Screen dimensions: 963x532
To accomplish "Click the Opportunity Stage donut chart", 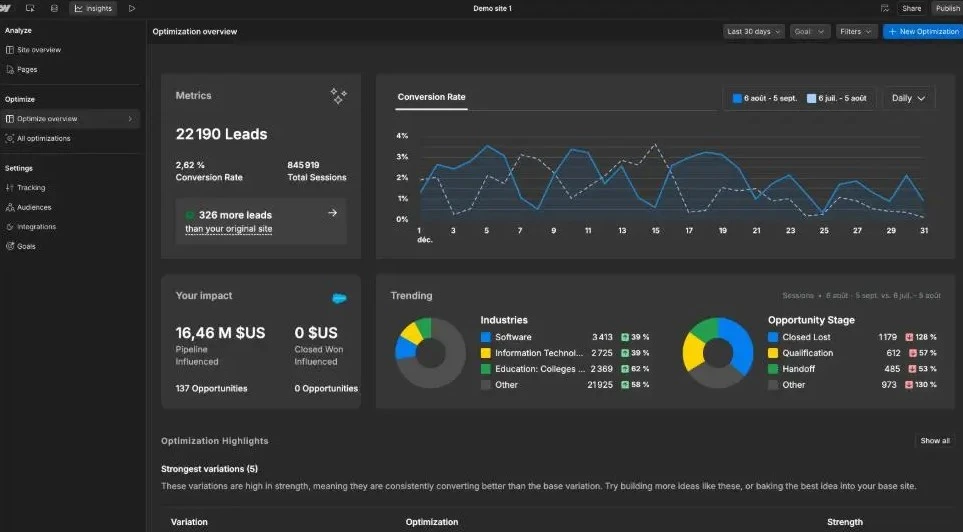I will [718, 353].
